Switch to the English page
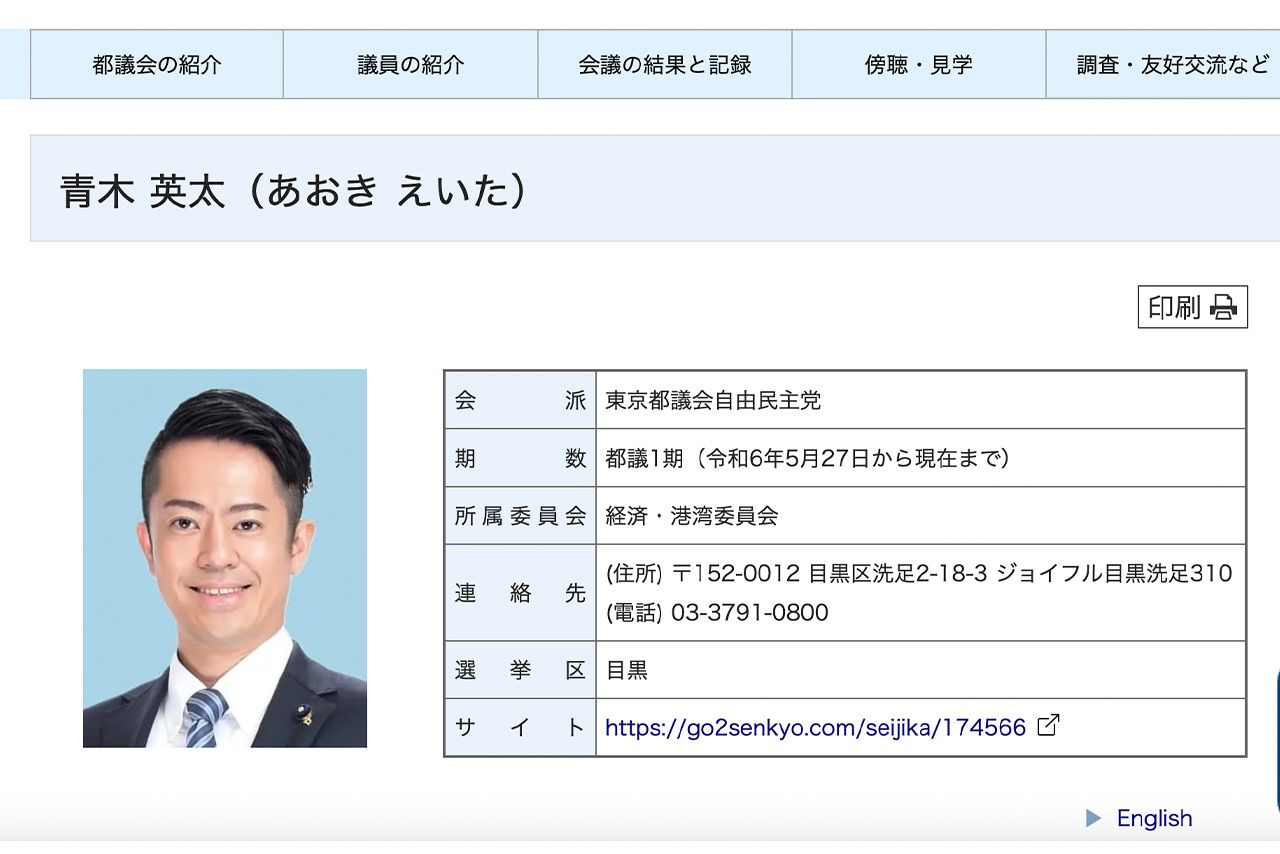The height and width of the screenshot is (854, 1280). point(1154,818)
